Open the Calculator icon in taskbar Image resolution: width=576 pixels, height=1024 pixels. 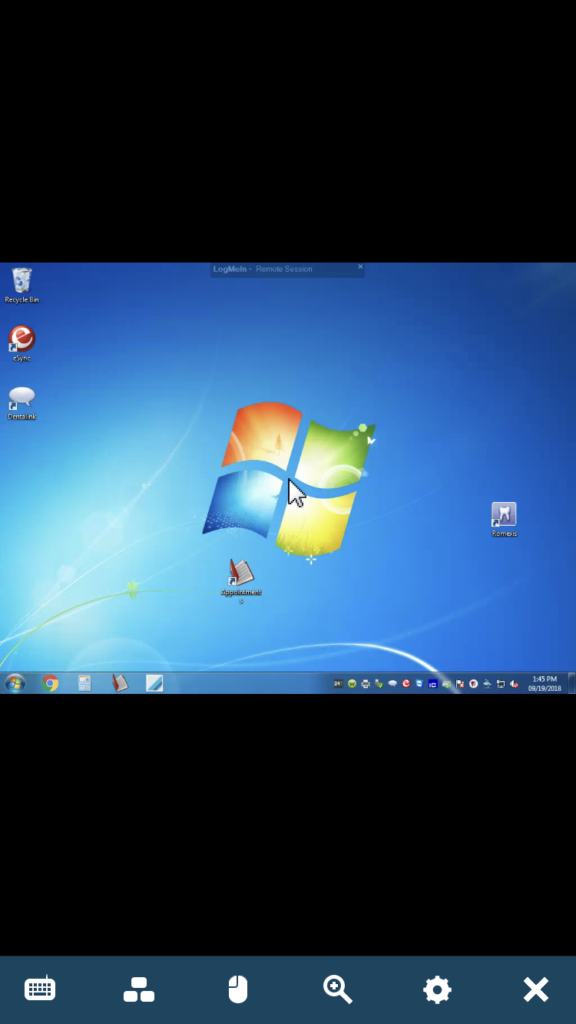(85, 683)
